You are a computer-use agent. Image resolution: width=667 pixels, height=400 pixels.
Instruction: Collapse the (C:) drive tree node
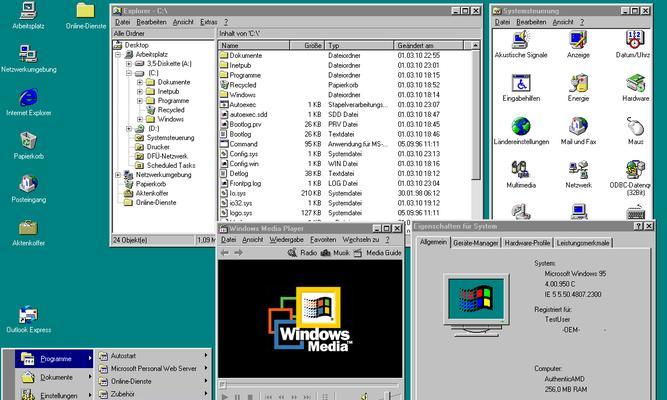point(129,73)
